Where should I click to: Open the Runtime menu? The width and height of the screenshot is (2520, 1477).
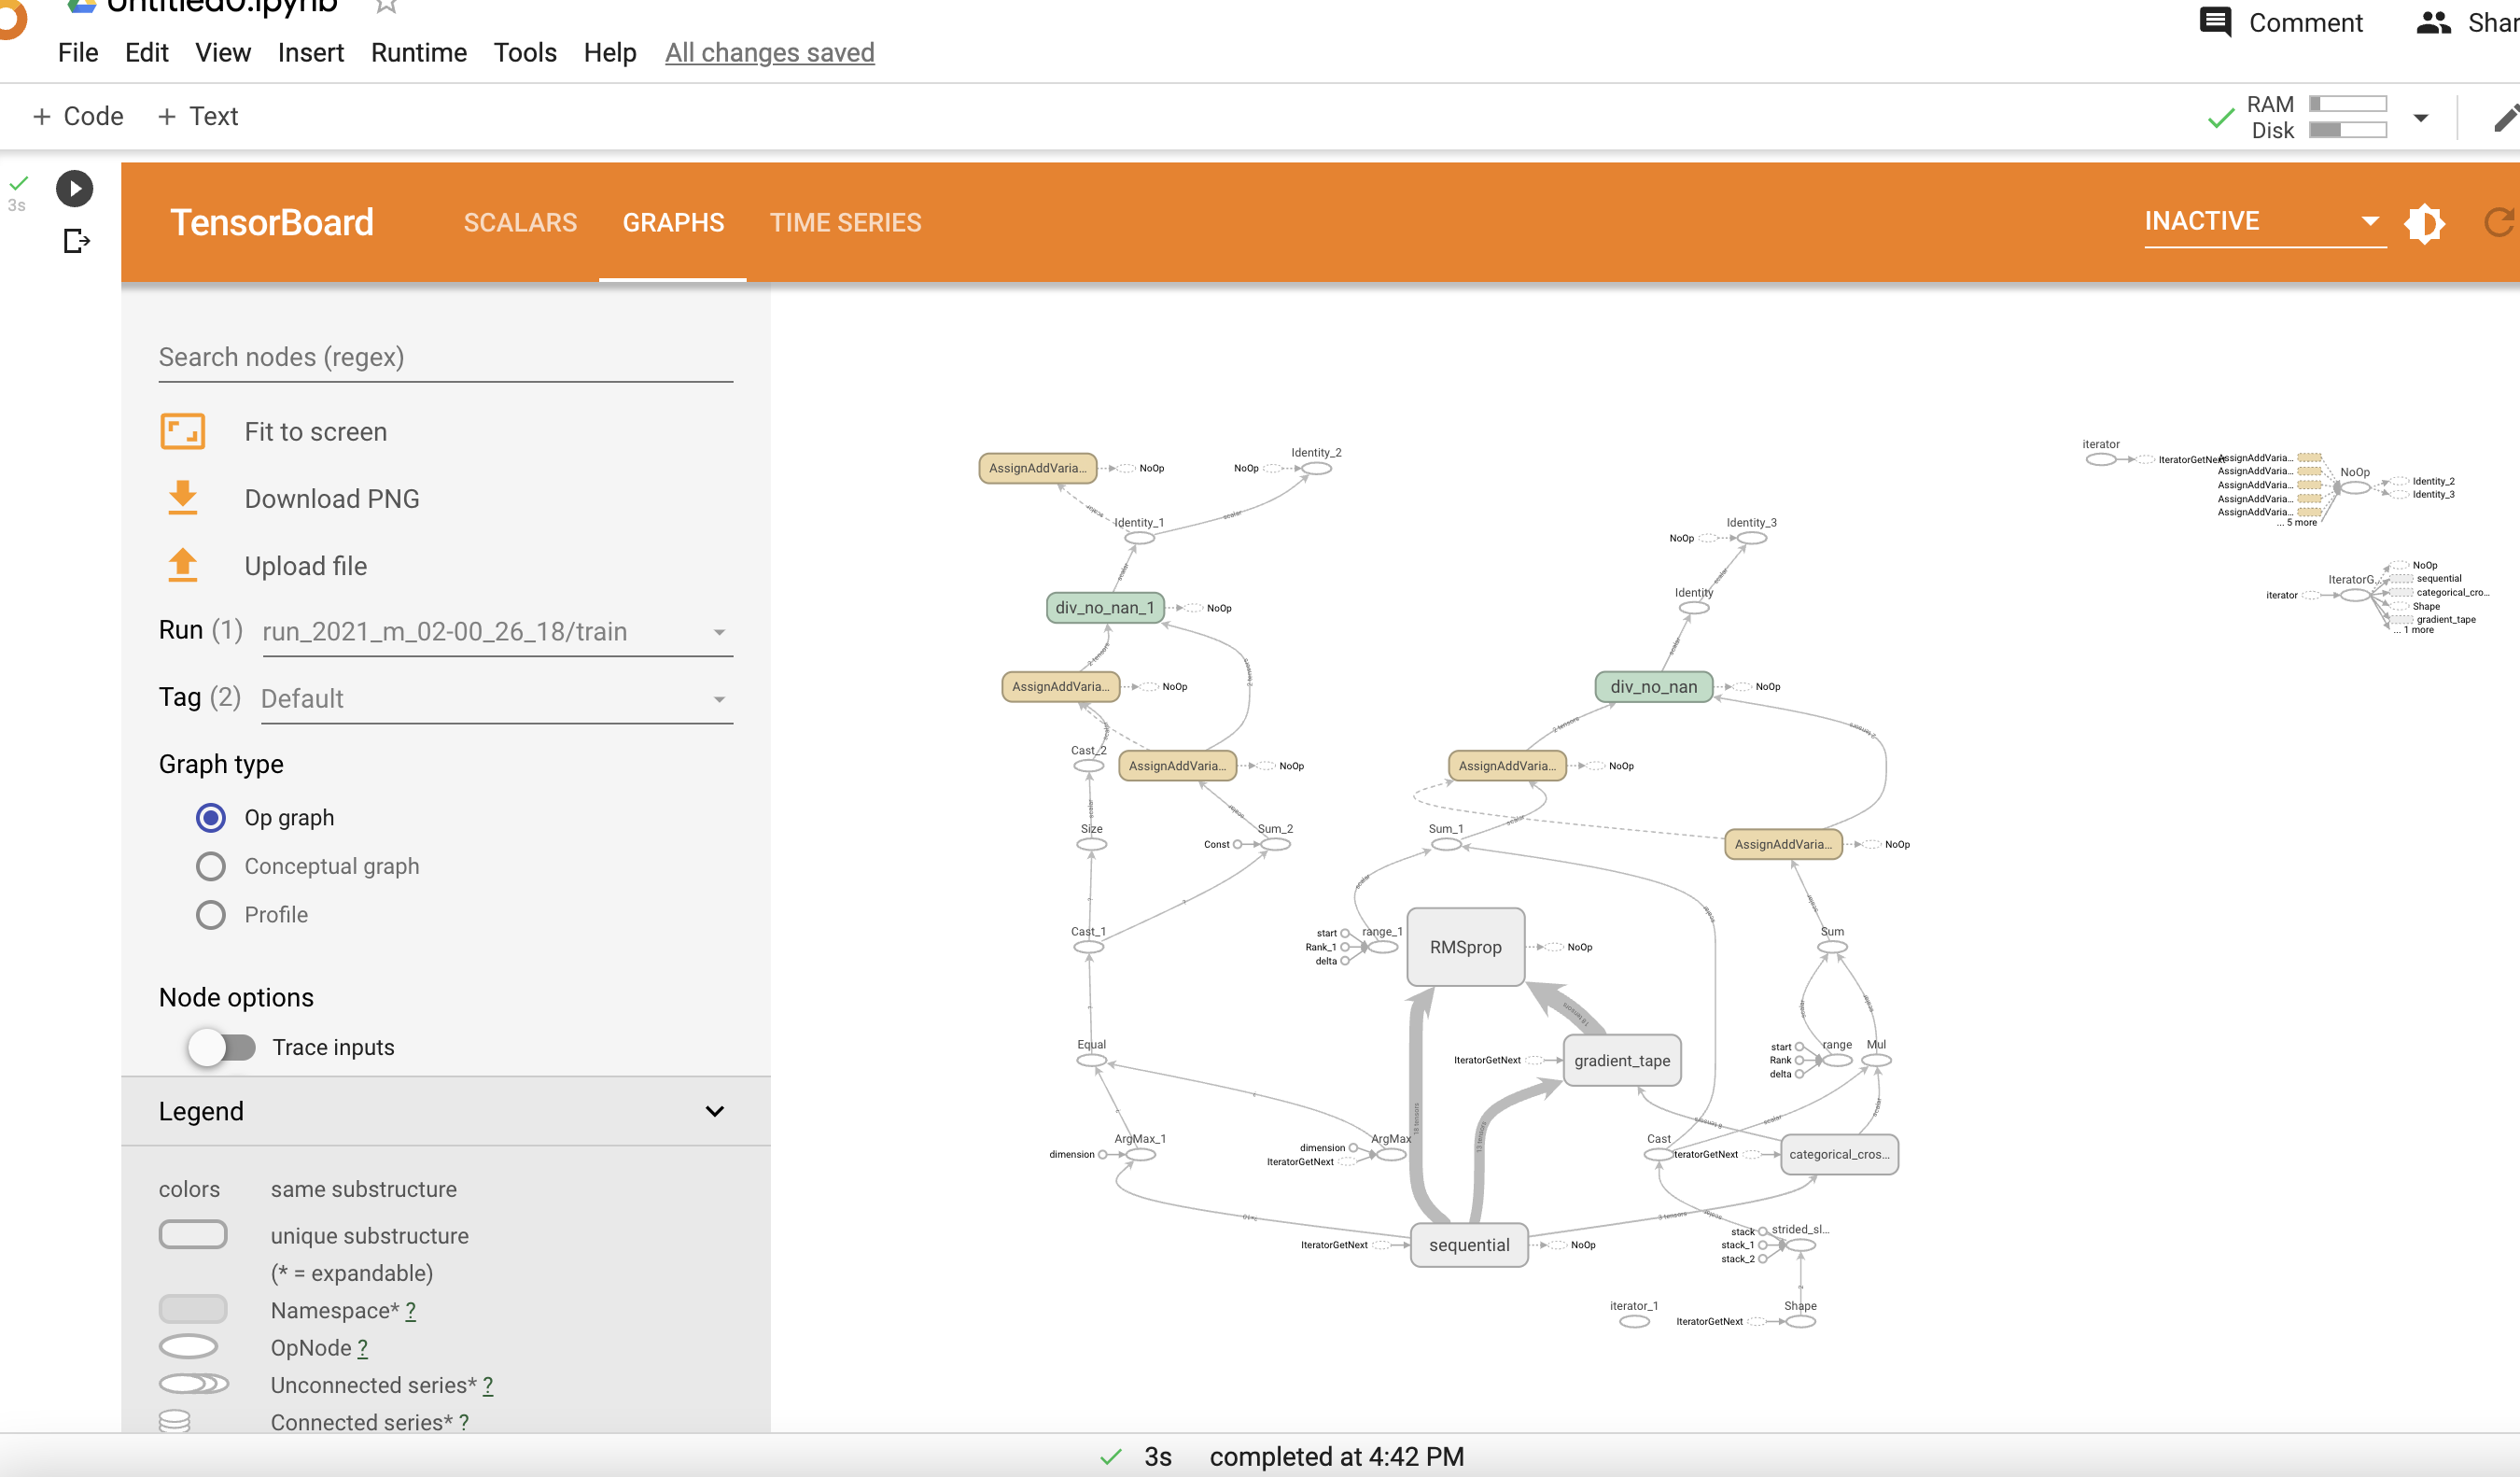418,52
